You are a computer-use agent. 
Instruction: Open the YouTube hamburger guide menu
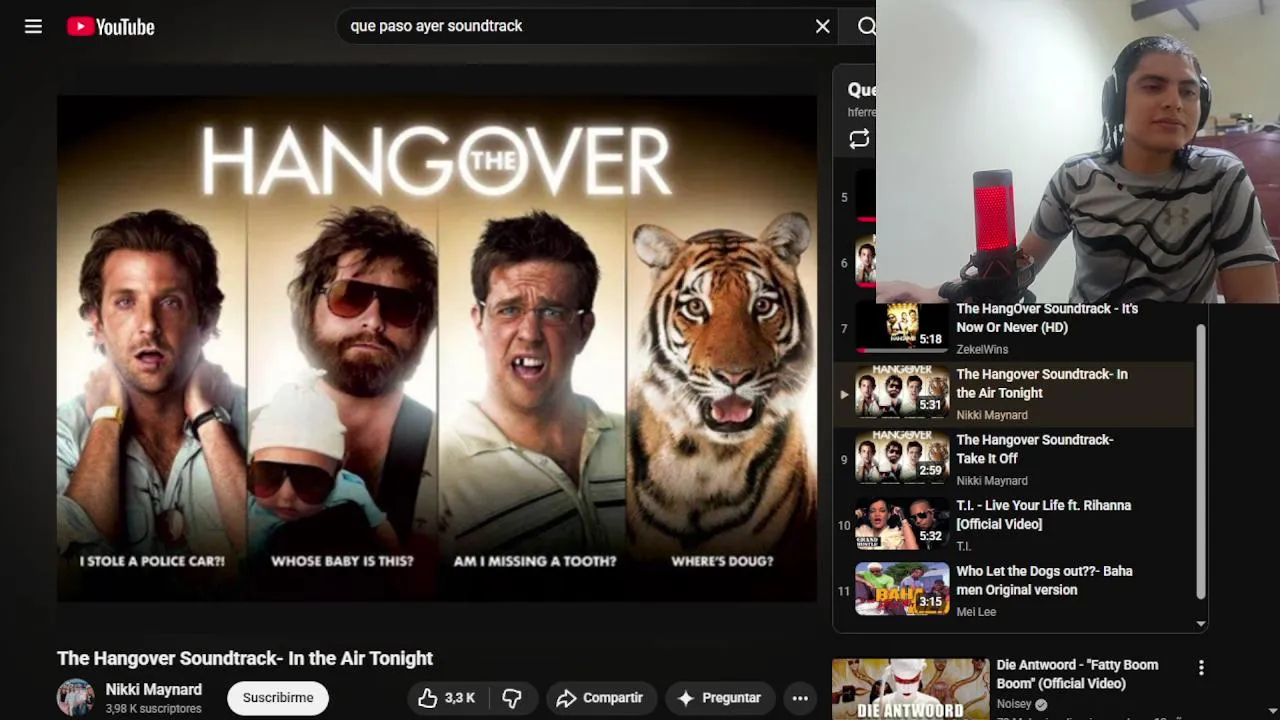click(33, 27)
